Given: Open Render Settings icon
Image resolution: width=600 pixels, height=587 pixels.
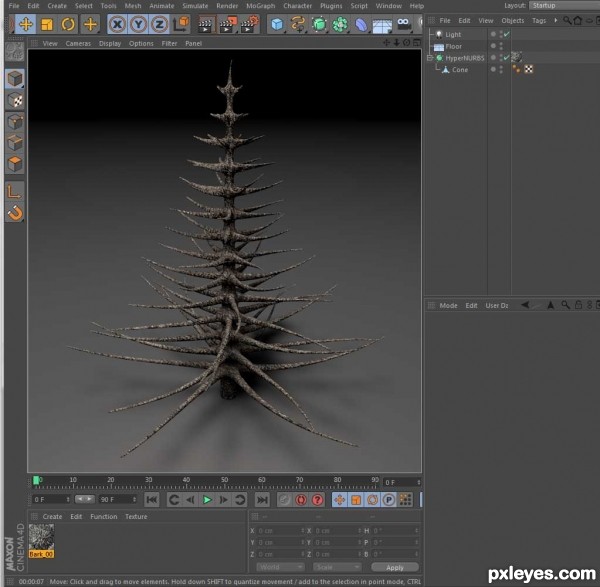Looking at the screenshot, I should [x=249, y=24].
